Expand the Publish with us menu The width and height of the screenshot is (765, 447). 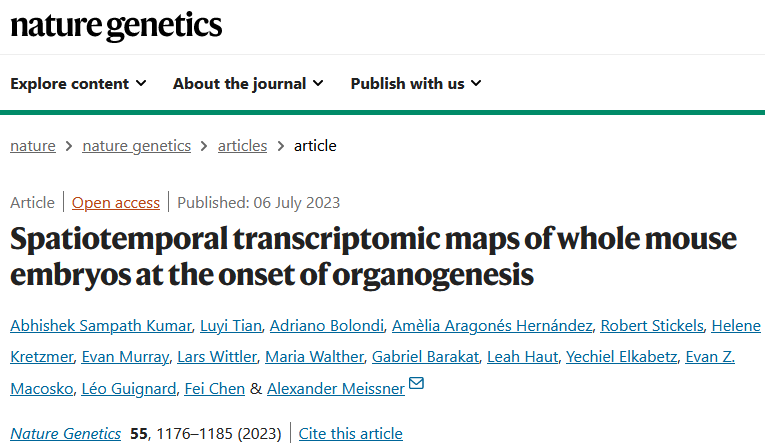[x=416, y=84]
